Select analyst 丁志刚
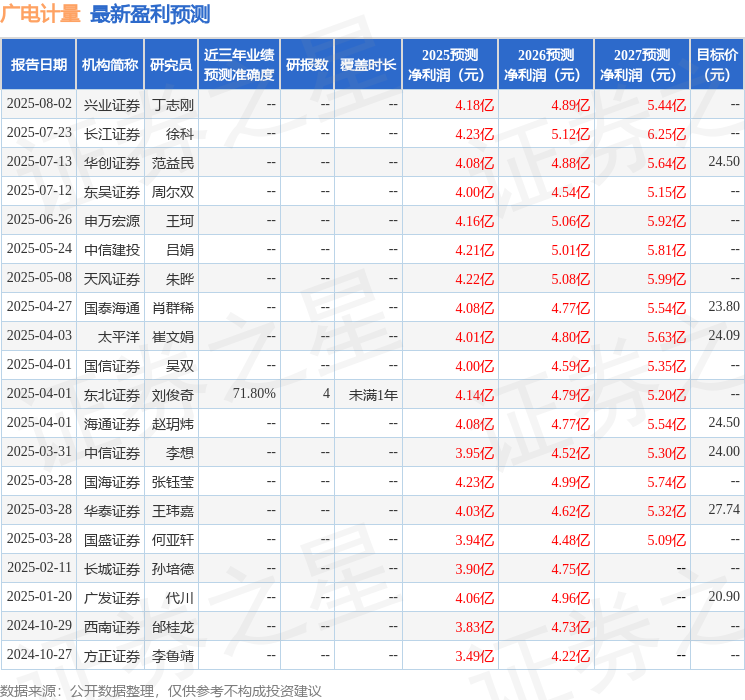This screenshot has height=700, width=745. (173, 105)
